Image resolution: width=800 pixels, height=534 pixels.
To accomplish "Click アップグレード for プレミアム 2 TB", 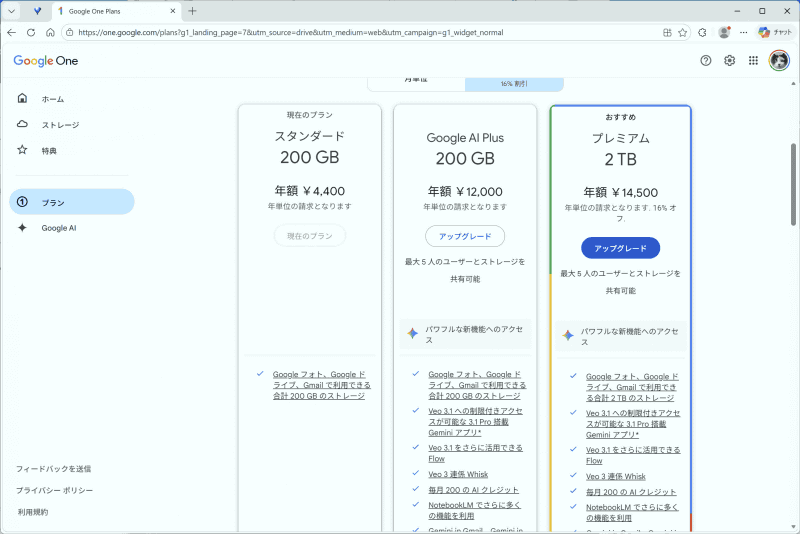I will coord(620,248).
